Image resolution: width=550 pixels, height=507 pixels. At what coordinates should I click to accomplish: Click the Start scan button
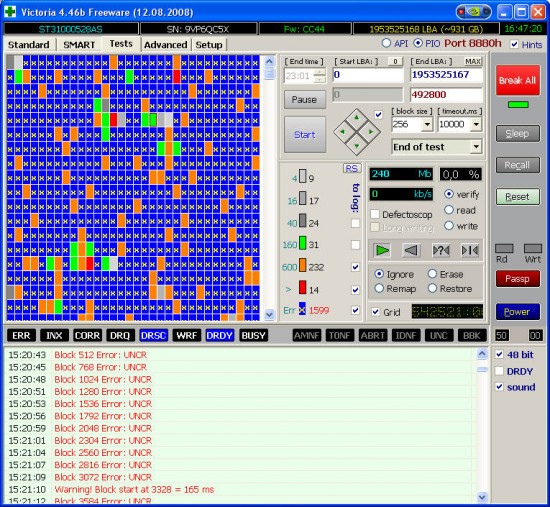[x=304, y=134]
